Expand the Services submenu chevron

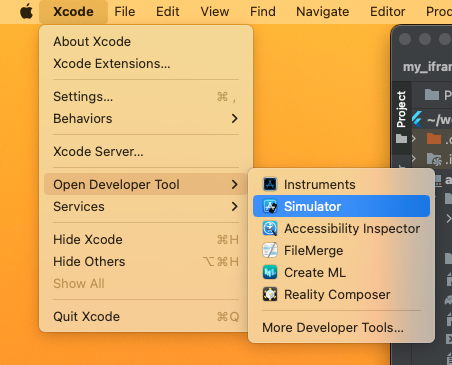coord(235,206)
